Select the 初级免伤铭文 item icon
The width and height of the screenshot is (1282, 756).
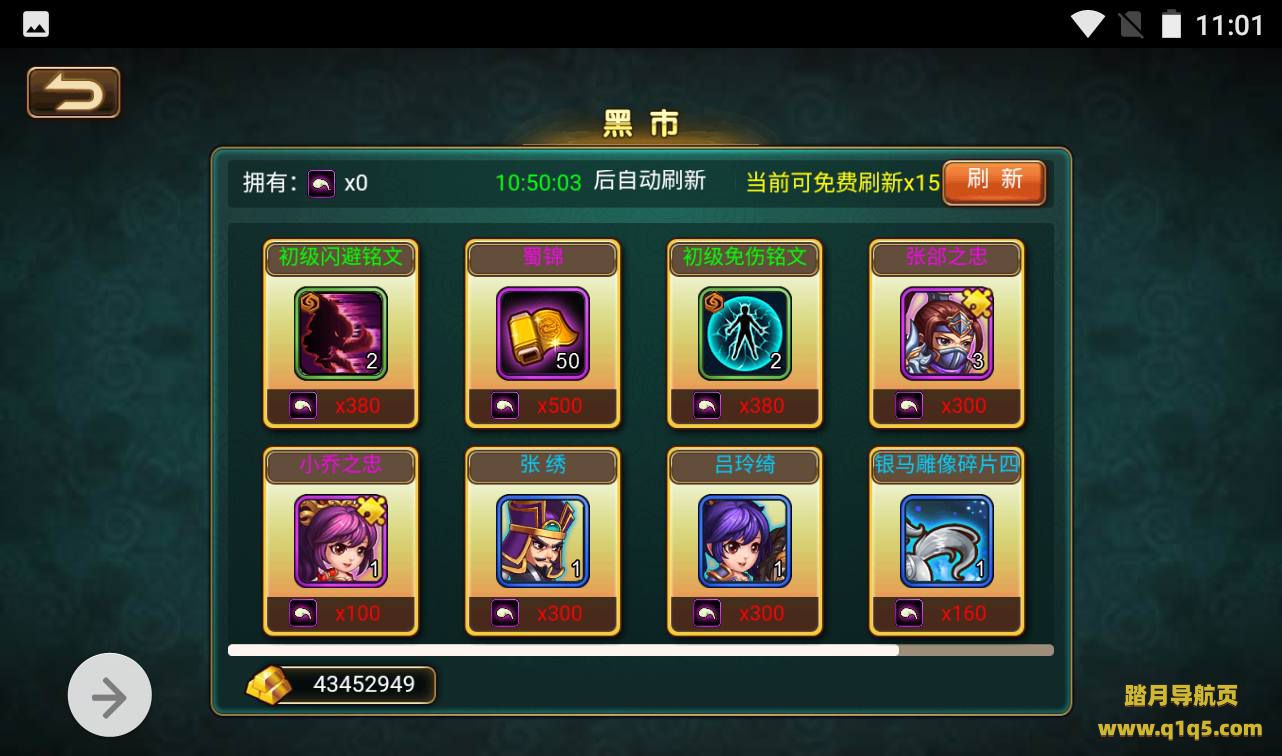pos(744,333)
